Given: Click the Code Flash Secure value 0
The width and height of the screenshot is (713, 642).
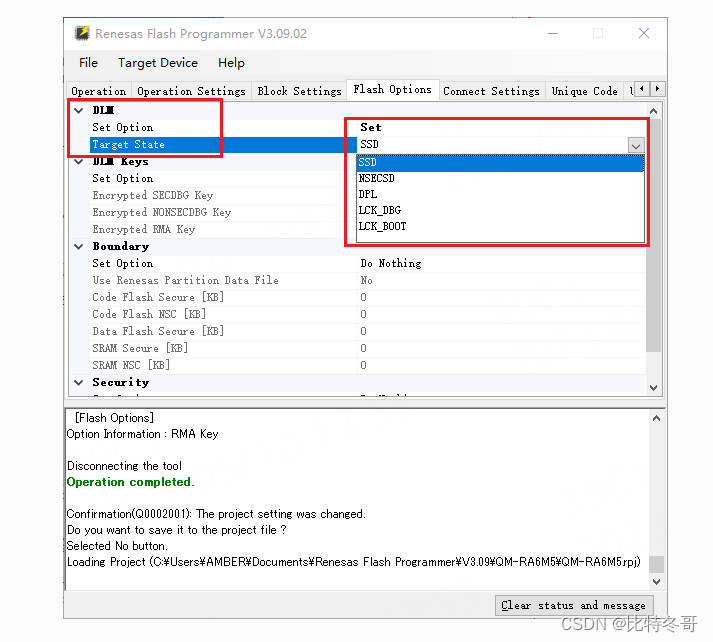Looking at the screenshot, I should 363,297.
